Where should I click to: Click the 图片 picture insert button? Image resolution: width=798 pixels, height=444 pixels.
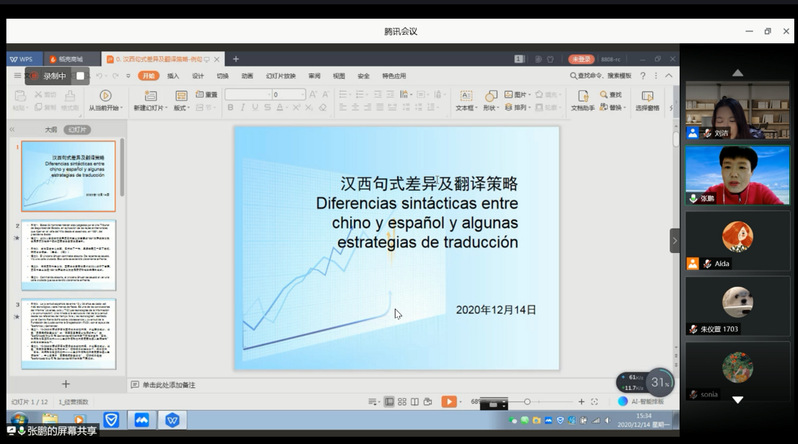[x=517, y=95]
